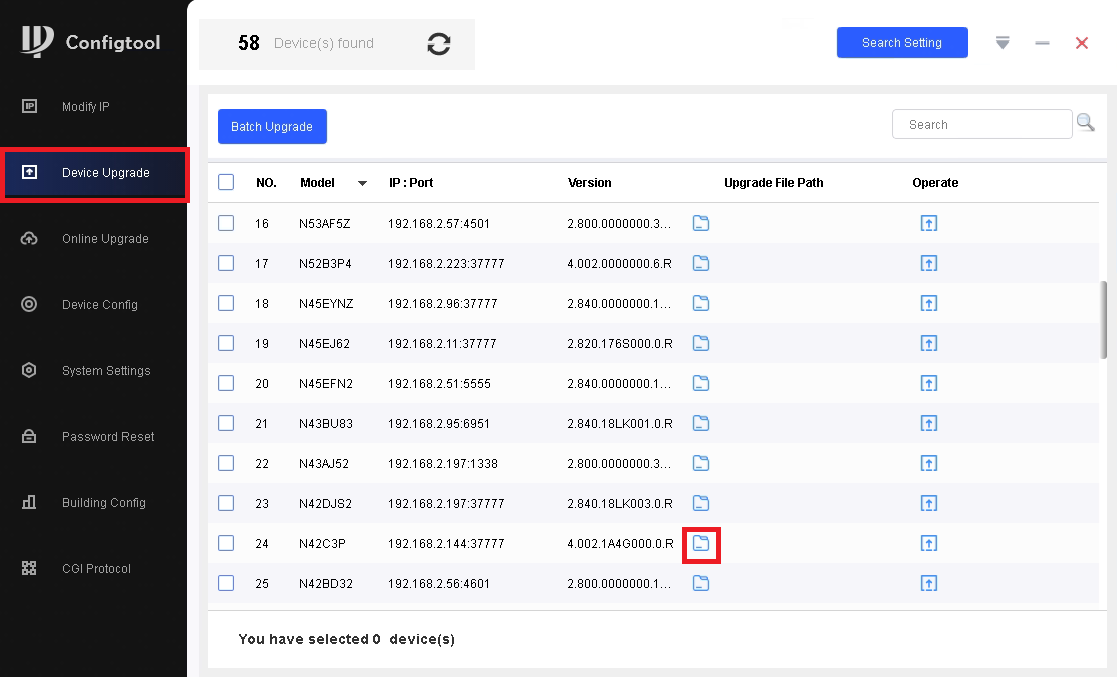Screen dimensions: 1117x677
Task: Click the Batch Upgrade button
Action: point(272,126)
